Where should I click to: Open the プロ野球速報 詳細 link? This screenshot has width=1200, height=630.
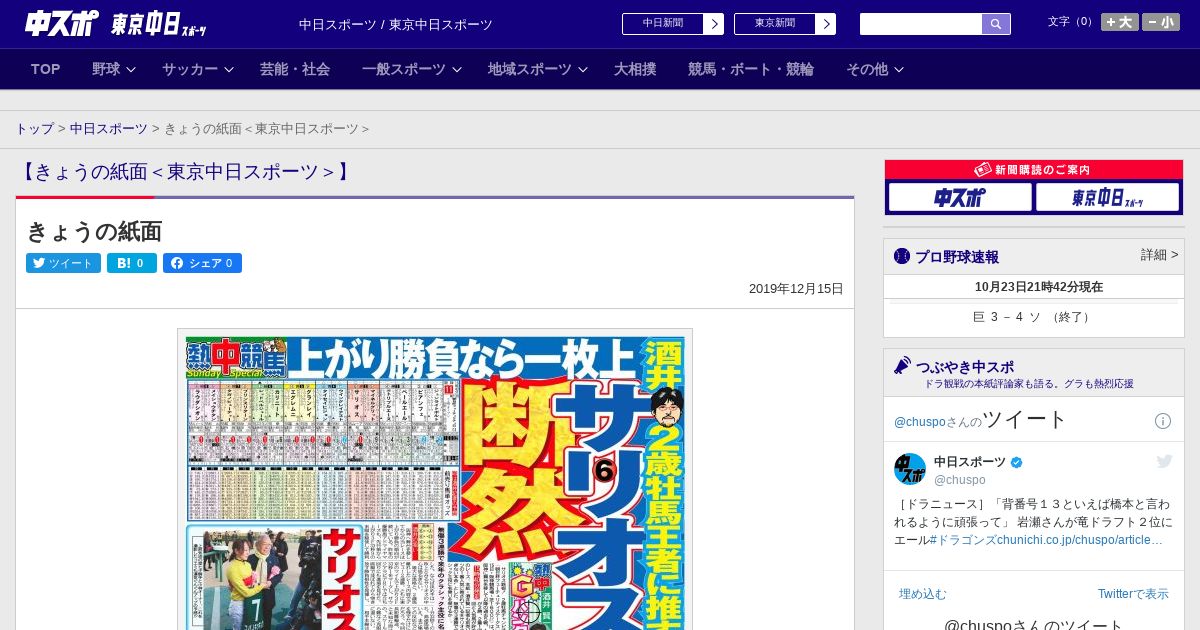coord(1159,255)
